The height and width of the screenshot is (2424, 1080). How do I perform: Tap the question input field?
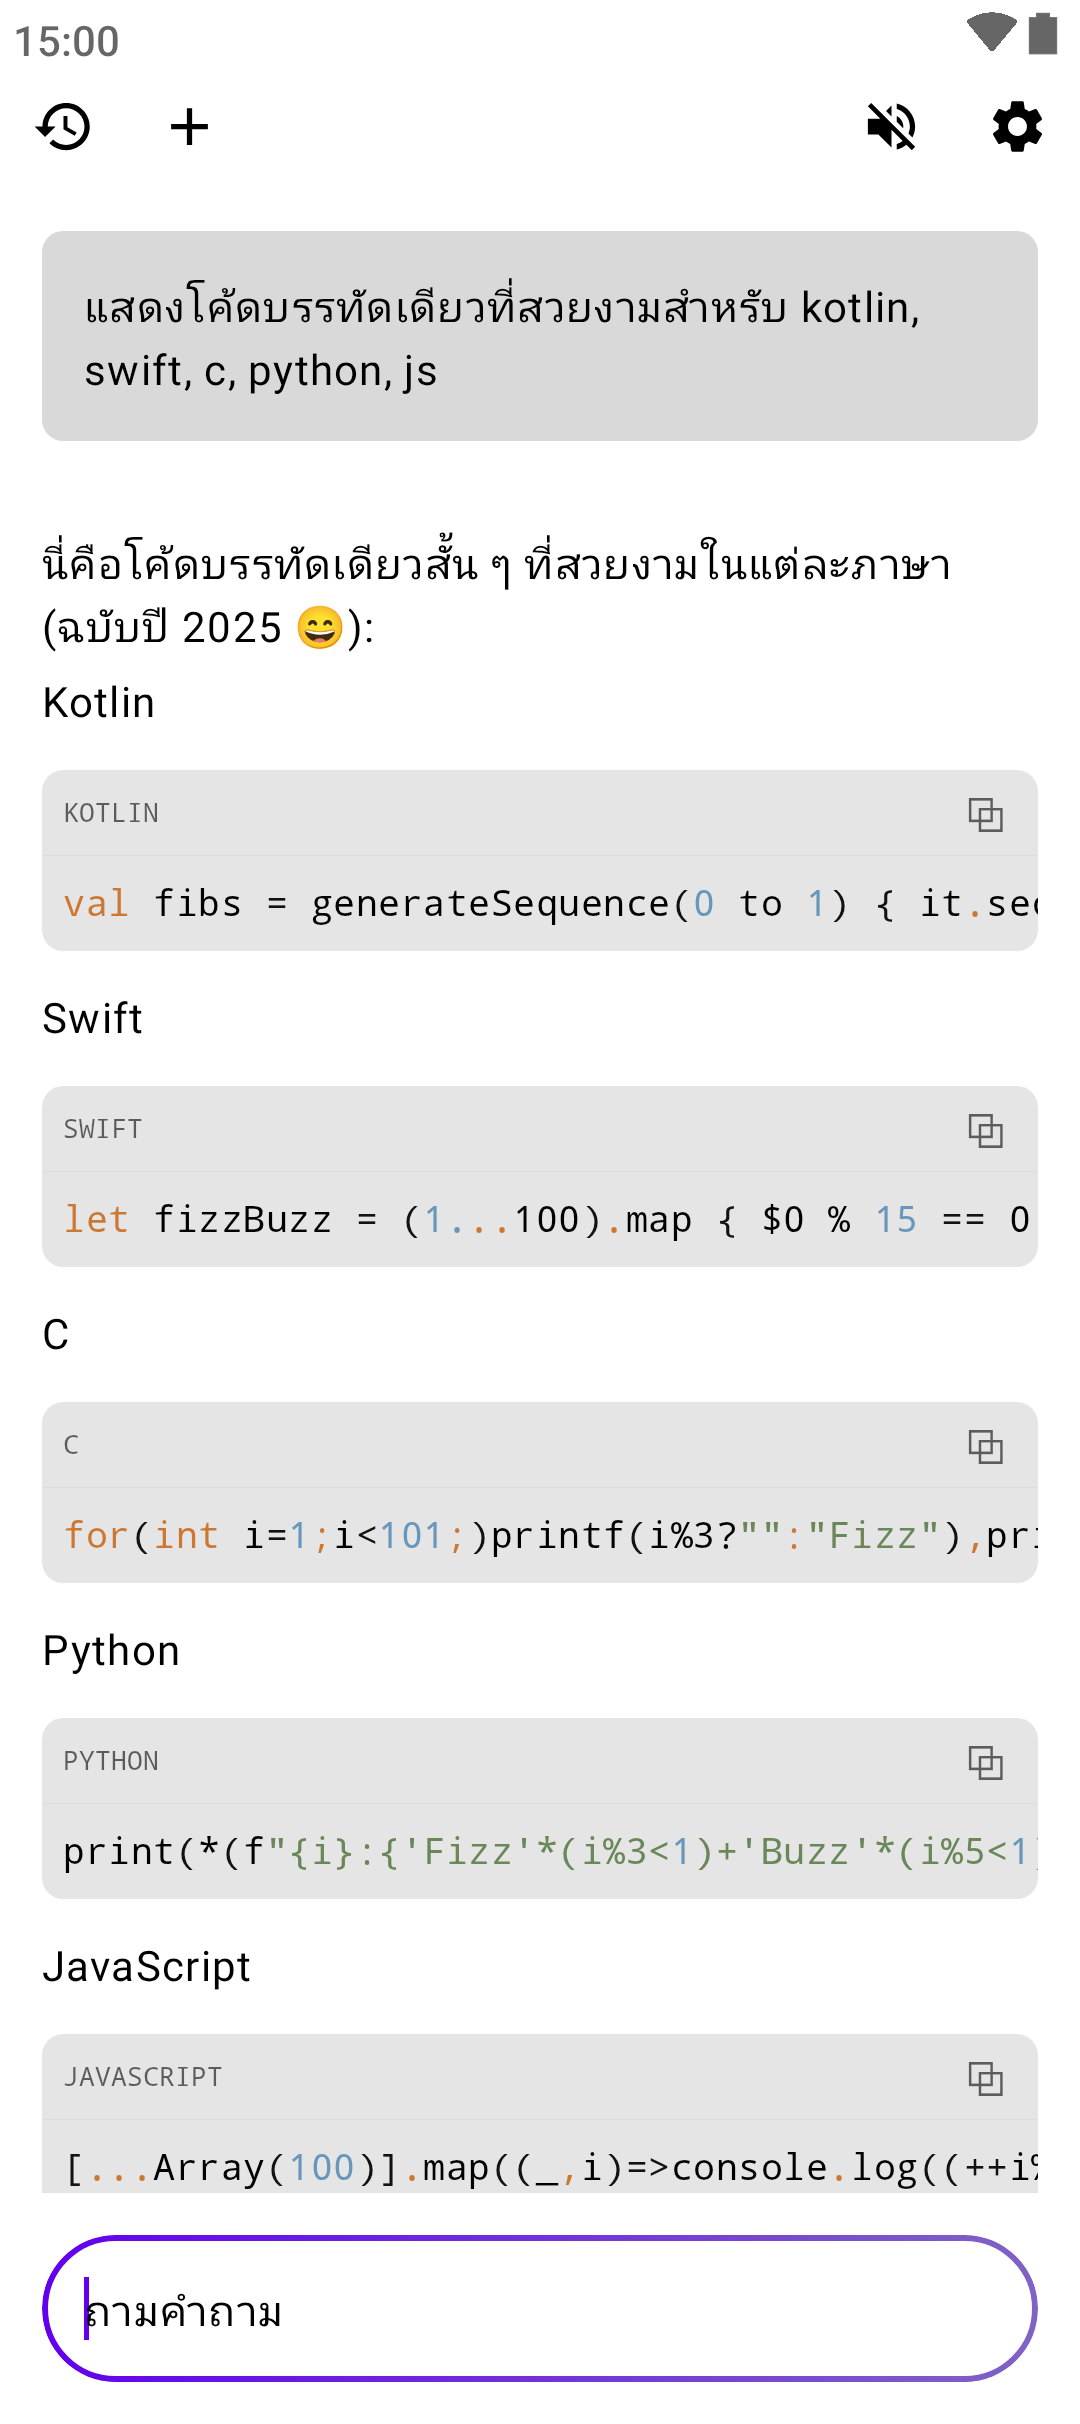pos(540,2309)
